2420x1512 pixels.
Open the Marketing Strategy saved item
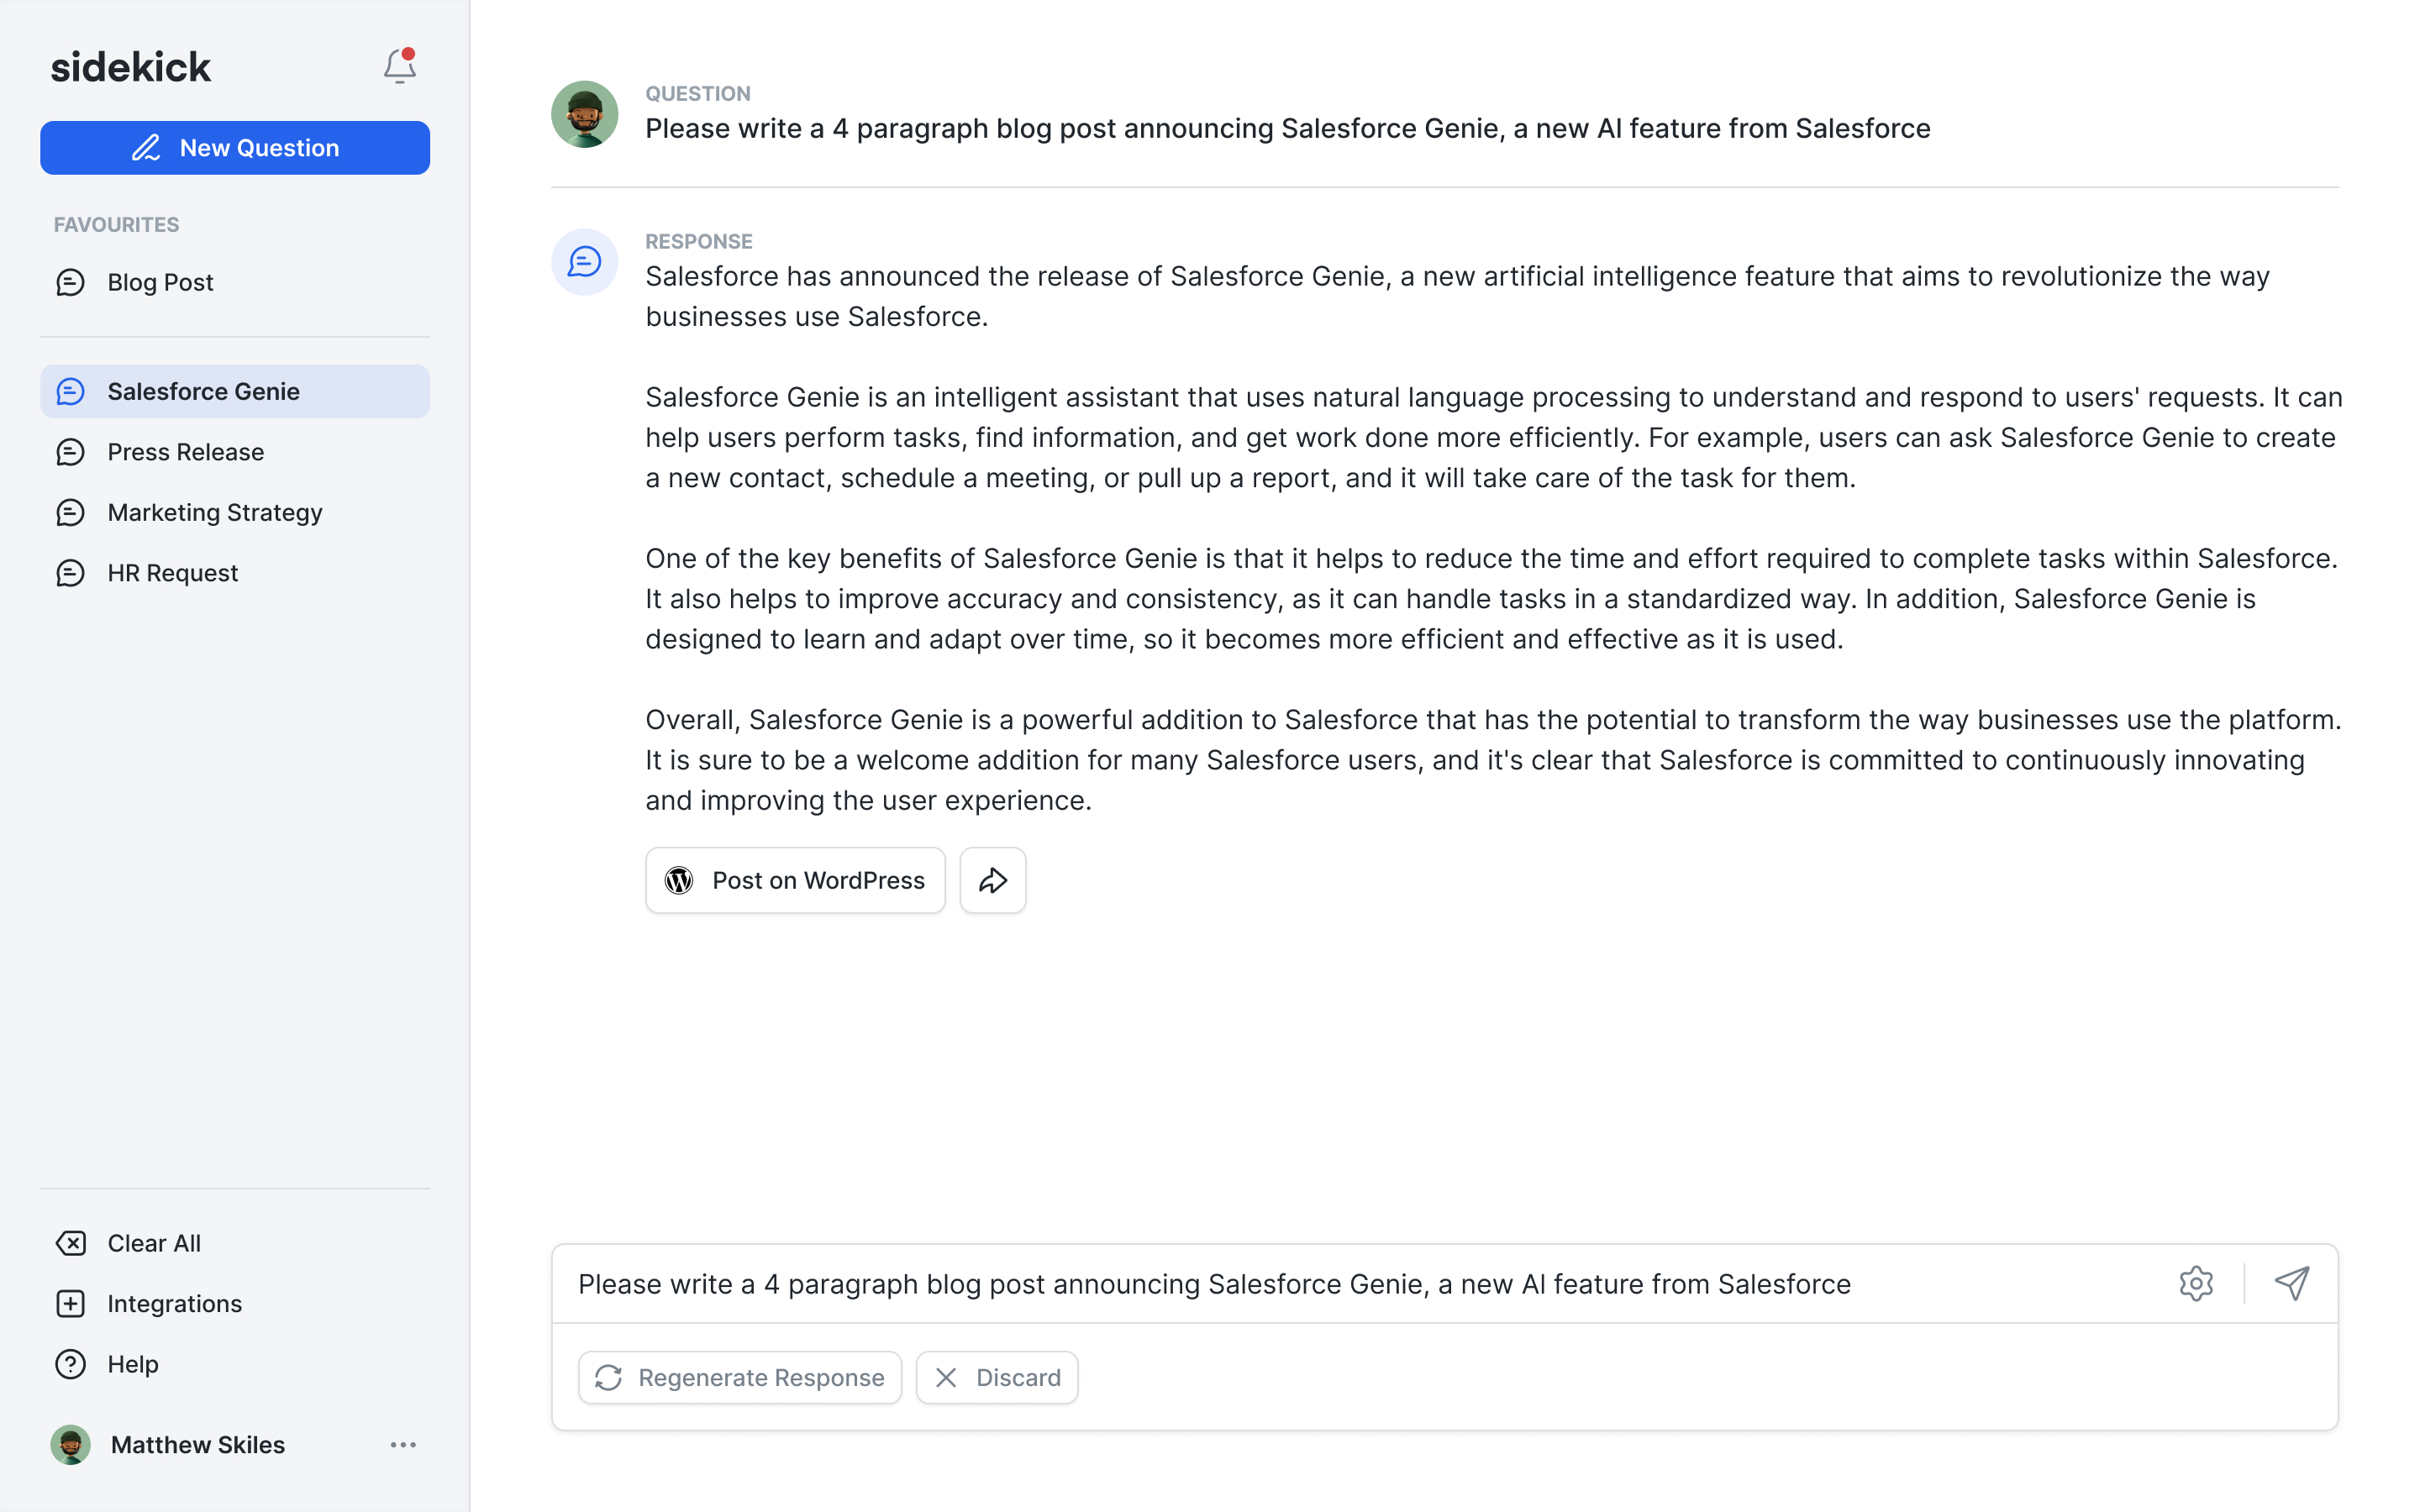tap(213, 512)
